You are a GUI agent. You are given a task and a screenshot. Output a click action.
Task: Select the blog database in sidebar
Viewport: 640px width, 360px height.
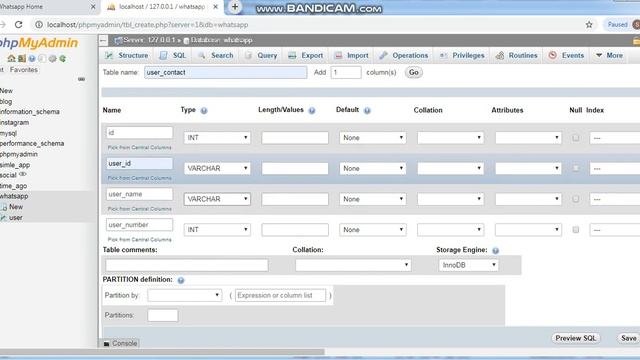click(6, 101)
